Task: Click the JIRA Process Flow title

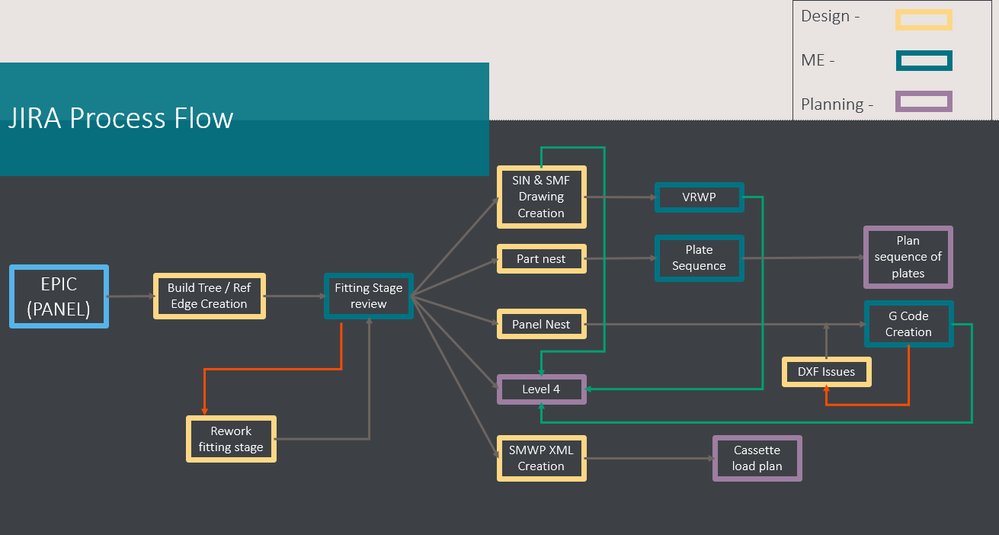Action: pyautogui.click(x=121, y=118)
